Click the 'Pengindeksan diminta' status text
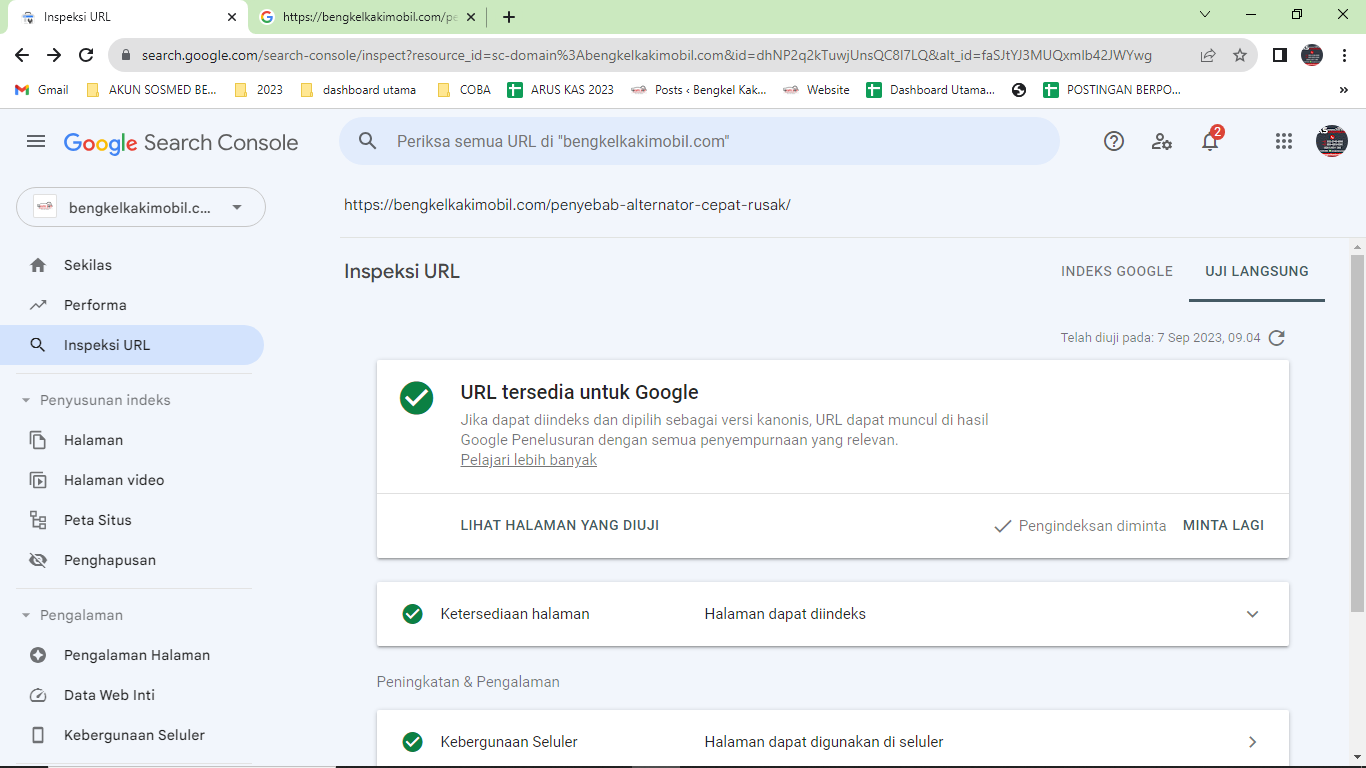The height and width of the screenshot is (768, 1366). pos(1092,526)
